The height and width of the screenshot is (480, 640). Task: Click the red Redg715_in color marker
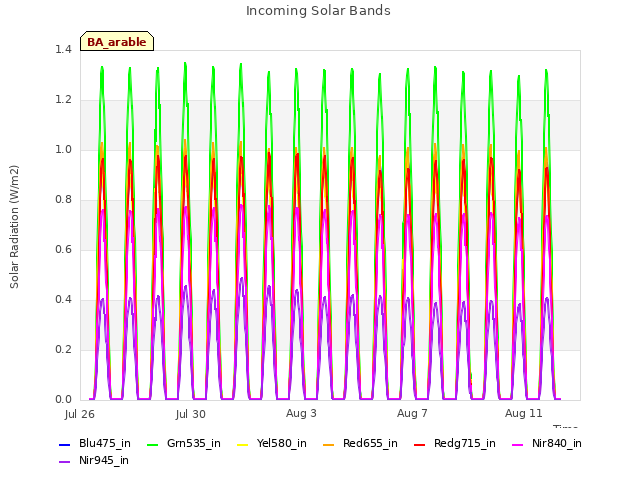click(420, 445)
